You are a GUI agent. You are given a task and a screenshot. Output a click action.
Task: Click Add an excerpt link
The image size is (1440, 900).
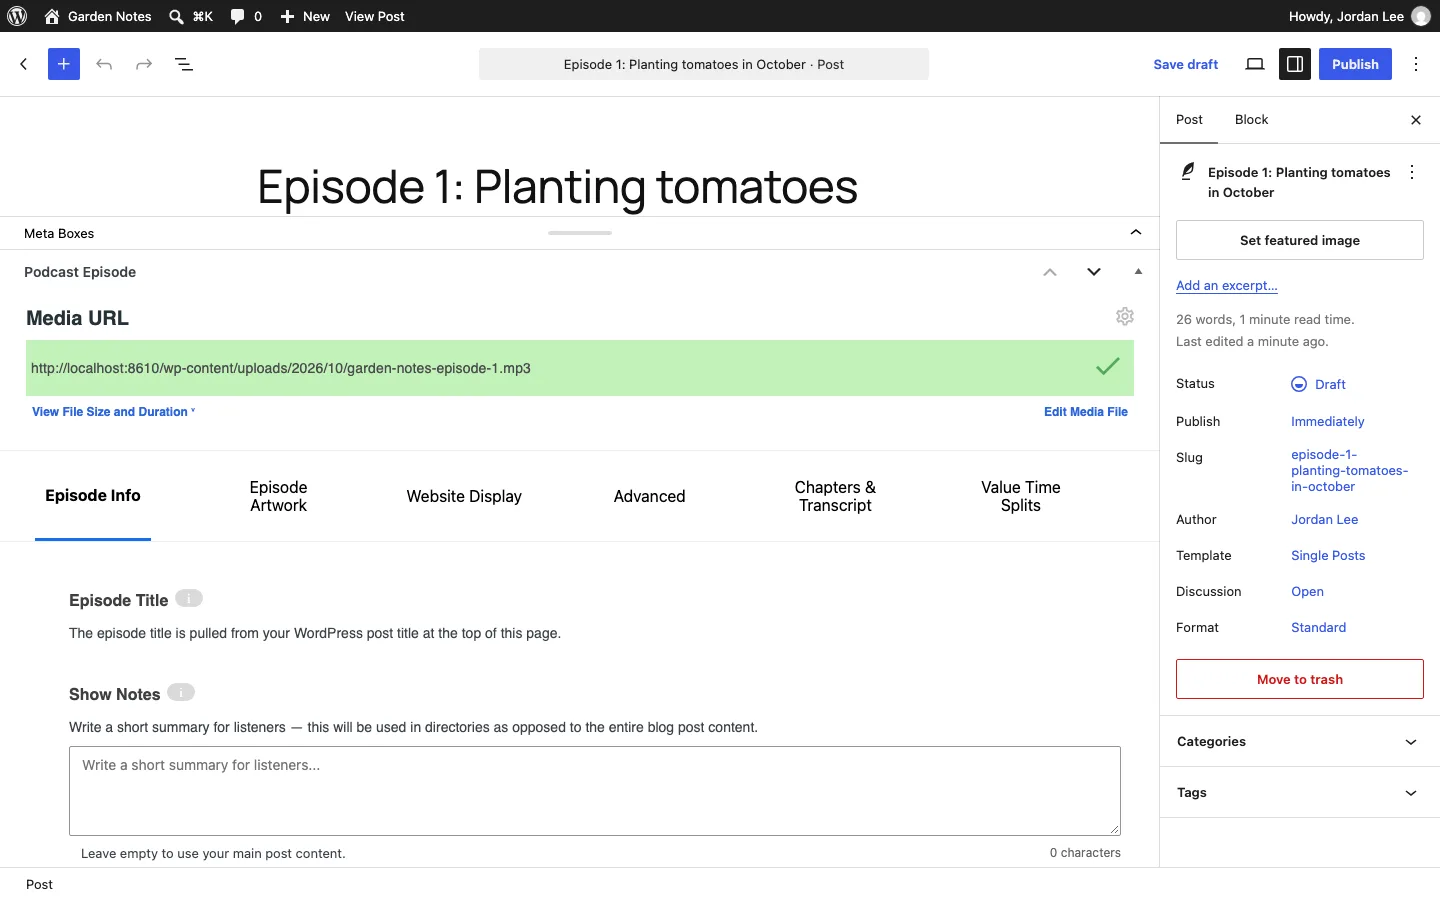point(1227,285)
